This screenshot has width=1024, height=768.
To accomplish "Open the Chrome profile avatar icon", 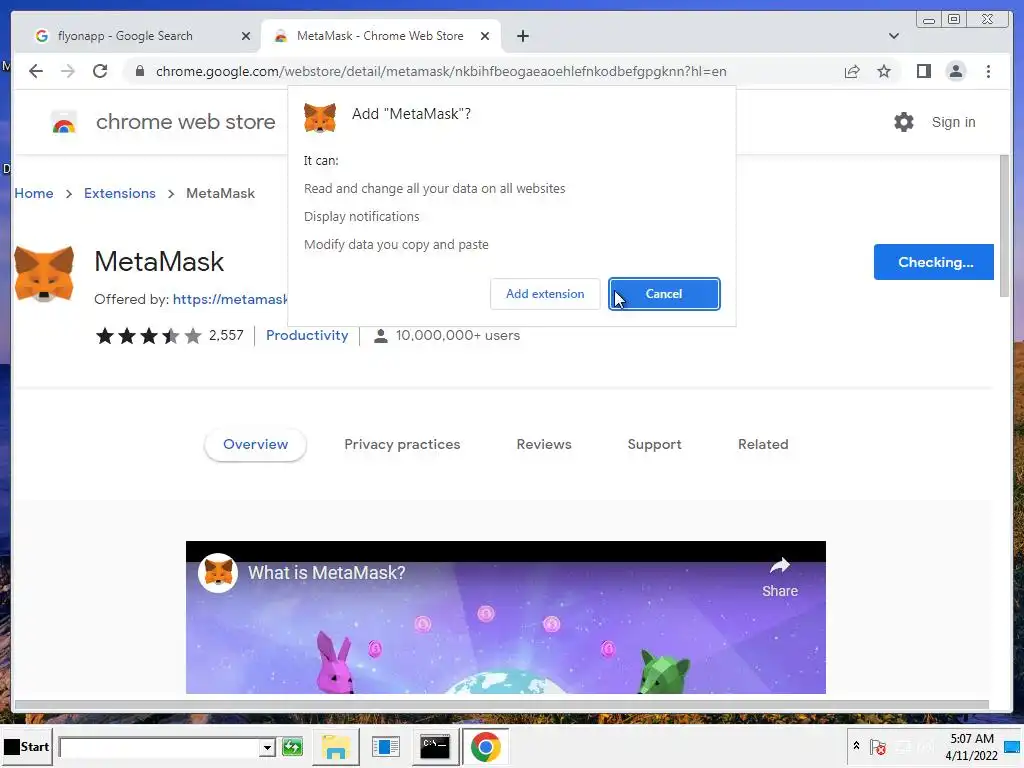I will (x=956, y=71).
